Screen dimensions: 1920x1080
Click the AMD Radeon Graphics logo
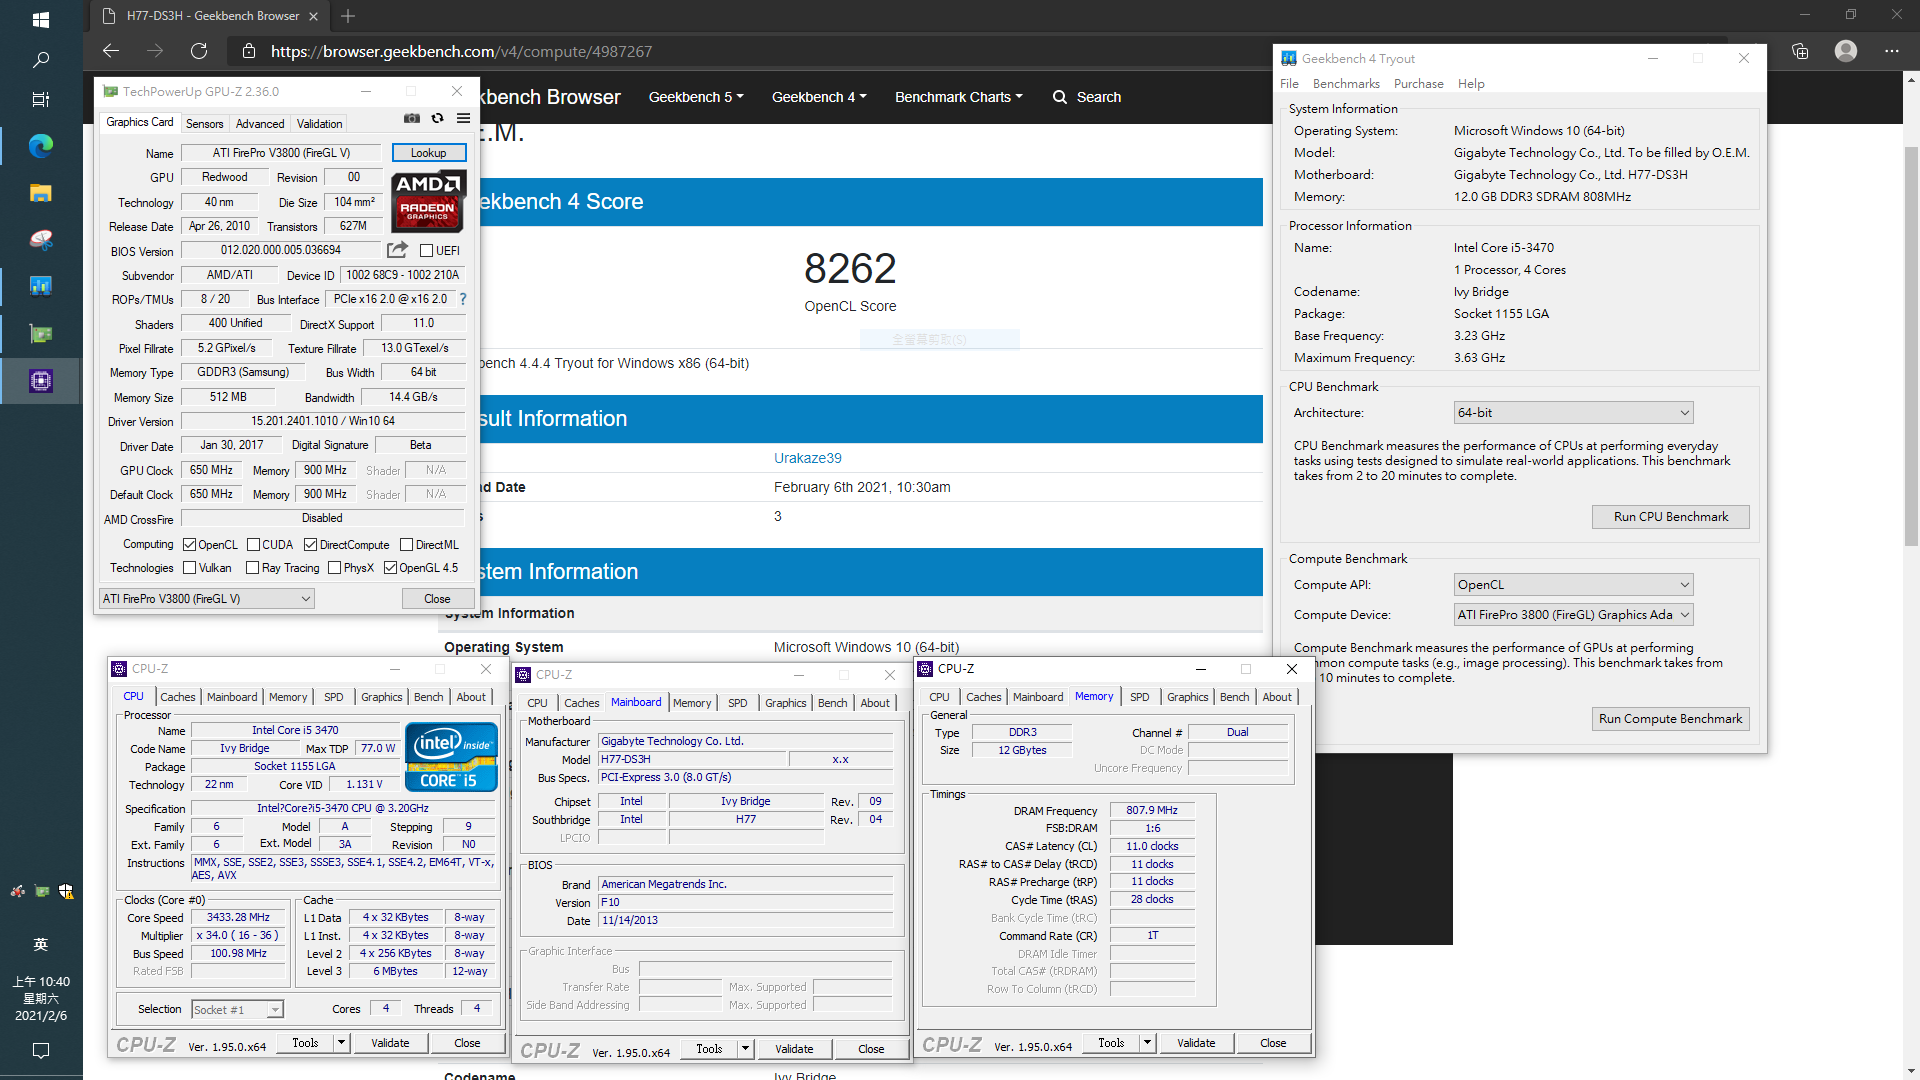(x=428, y=201)
